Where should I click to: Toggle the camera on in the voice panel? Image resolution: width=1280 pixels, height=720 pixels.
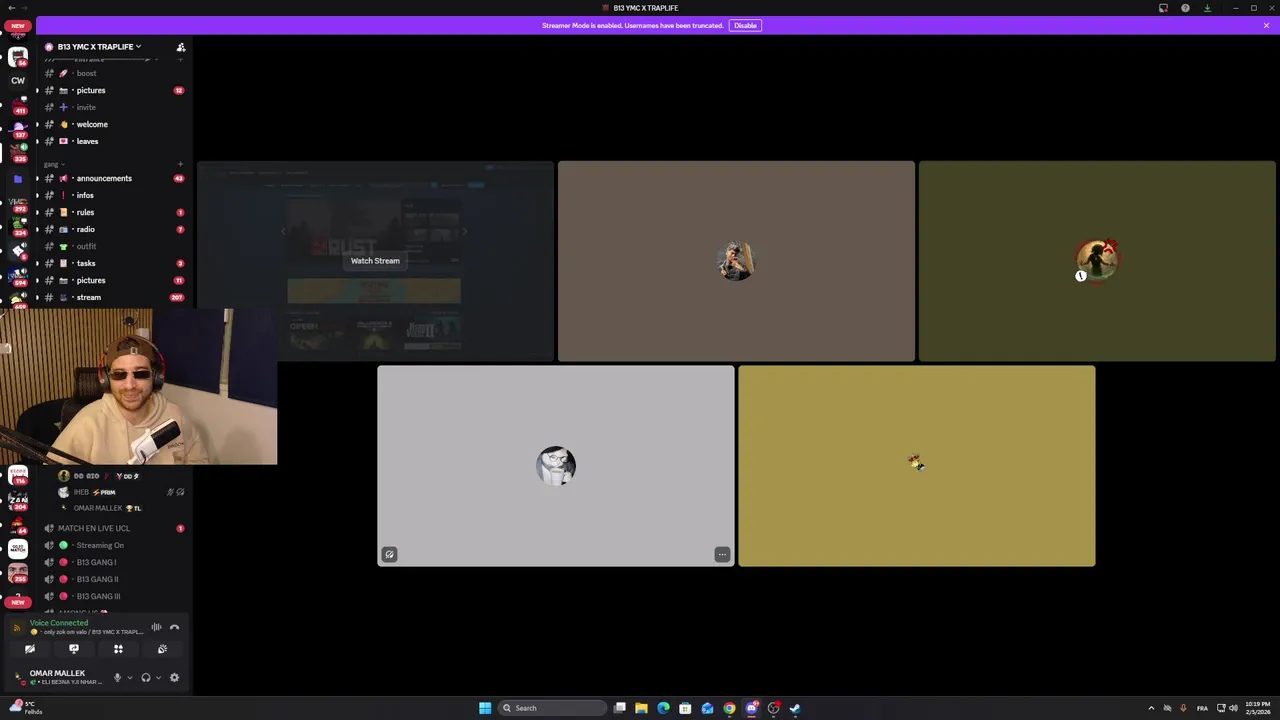point(30,649)
